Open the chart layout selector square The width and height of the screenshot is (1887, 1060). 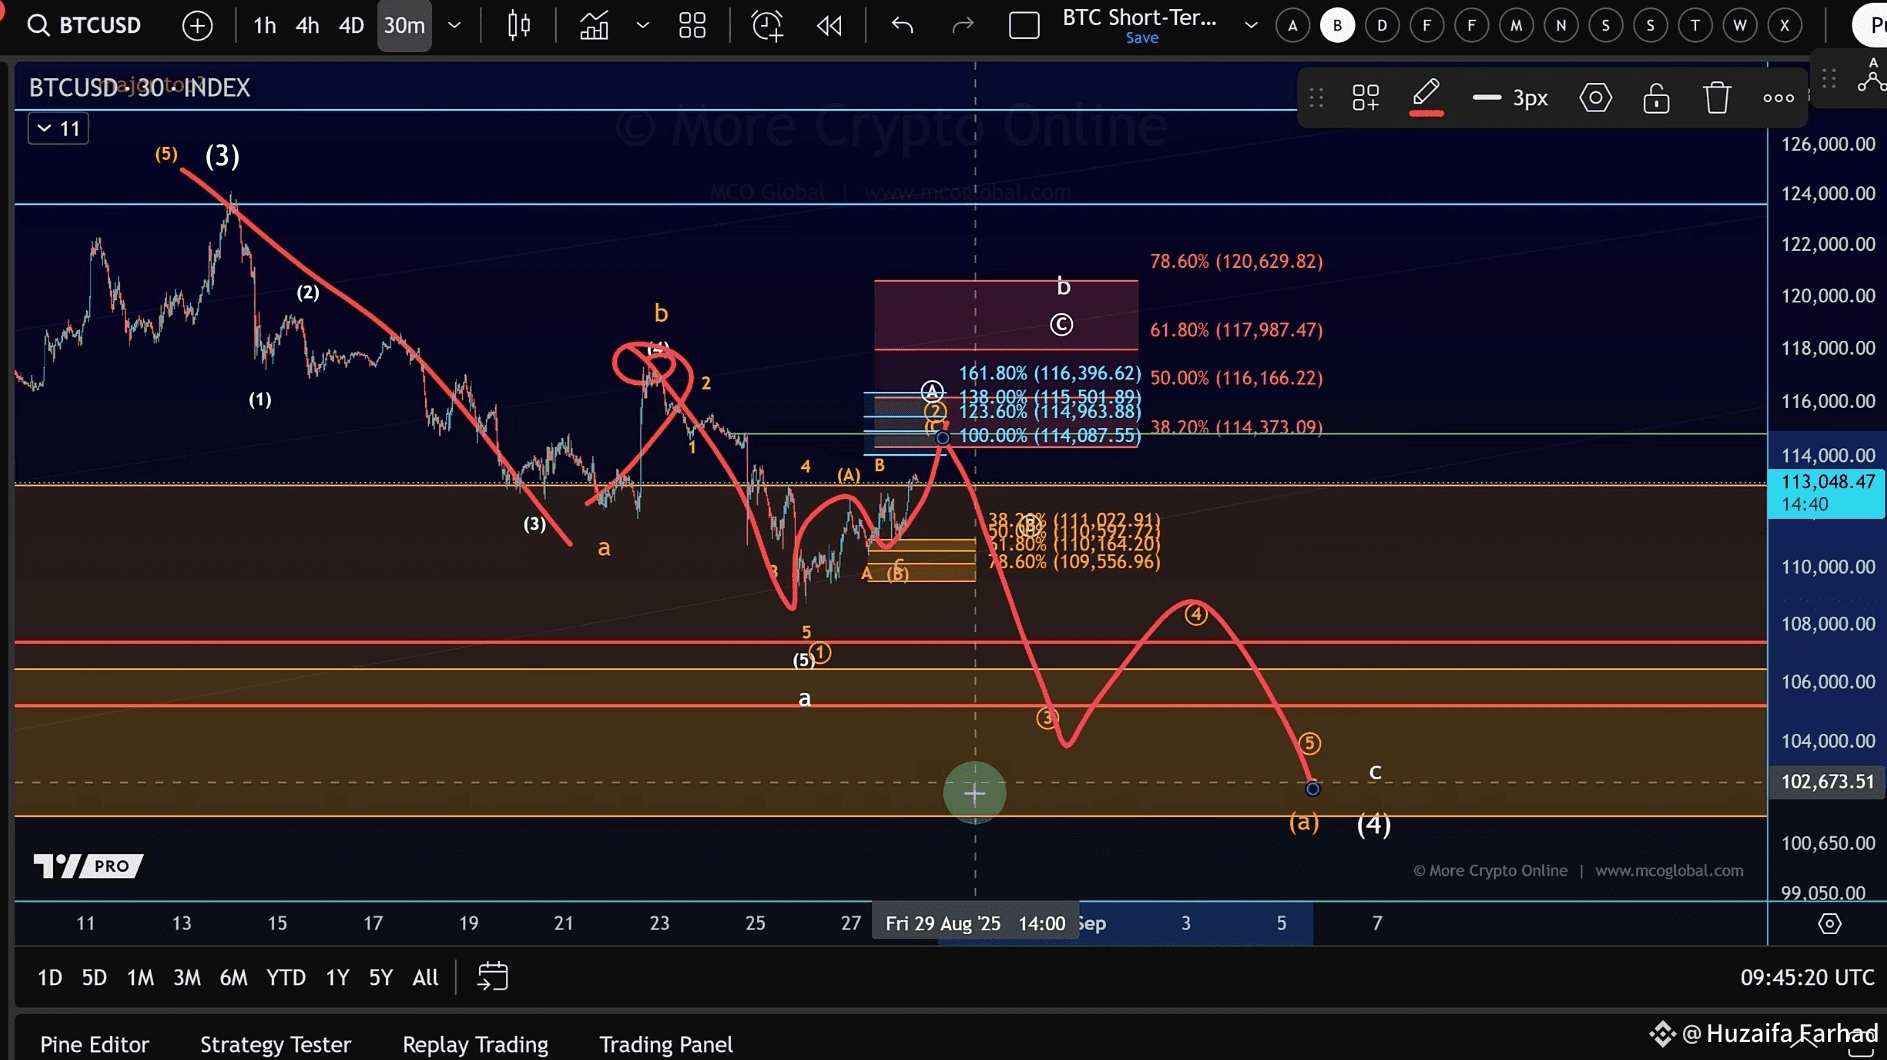pos(1024,25)
